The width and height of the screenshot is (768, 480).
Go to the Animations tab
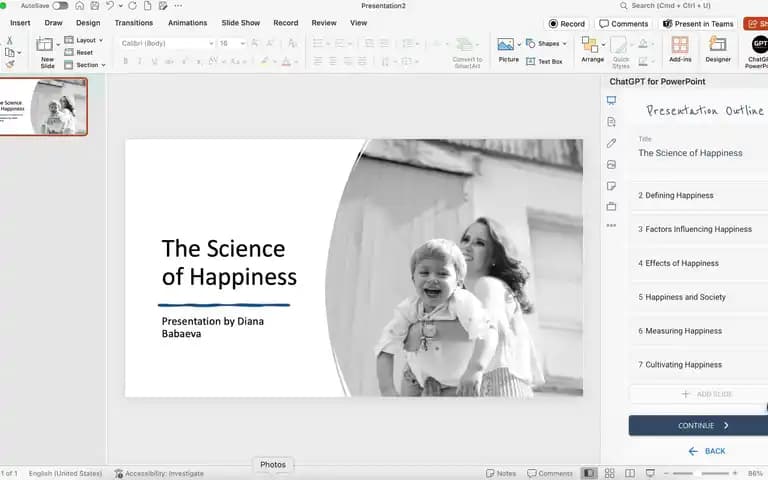click(188, 23)
